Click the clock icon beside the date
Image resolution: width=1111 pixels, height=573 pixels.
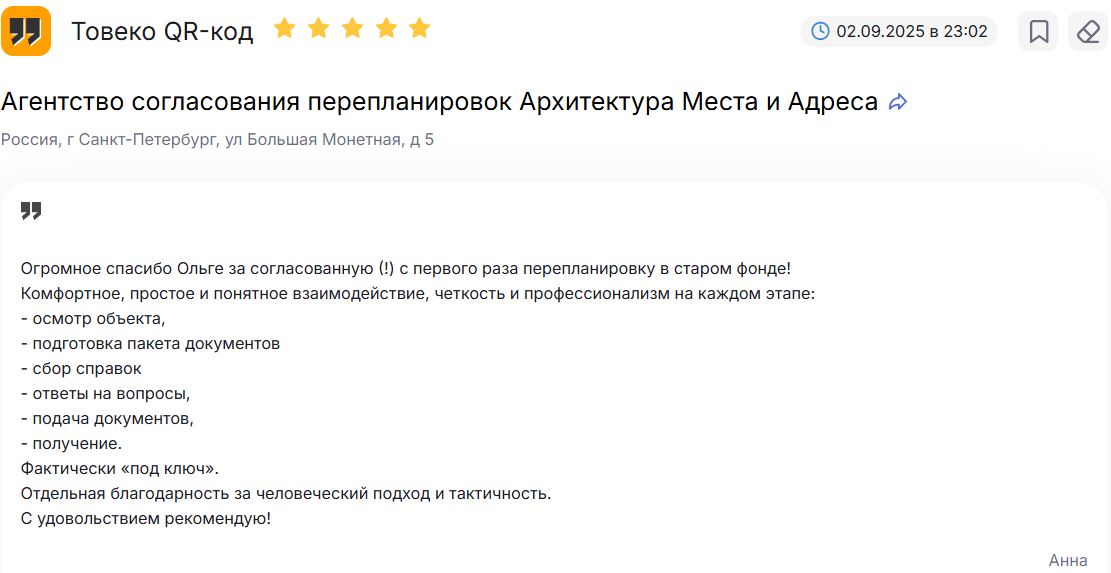[820, 31]
